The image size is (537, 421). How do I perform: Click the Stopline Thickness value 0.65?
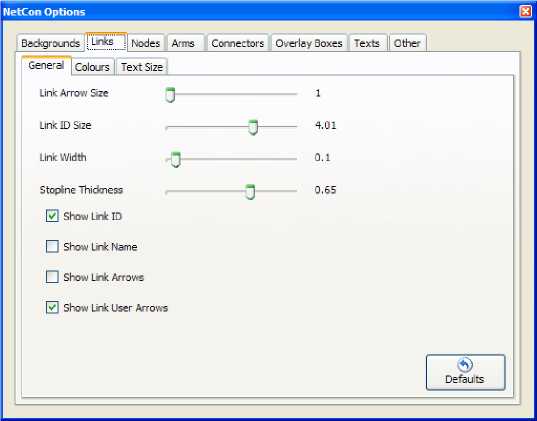(x=325, y=190)
